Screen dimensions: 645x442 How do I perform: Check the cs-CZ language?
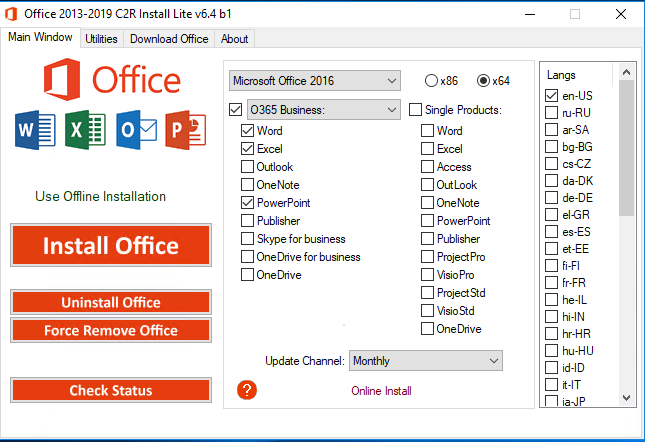click(551, 164)
